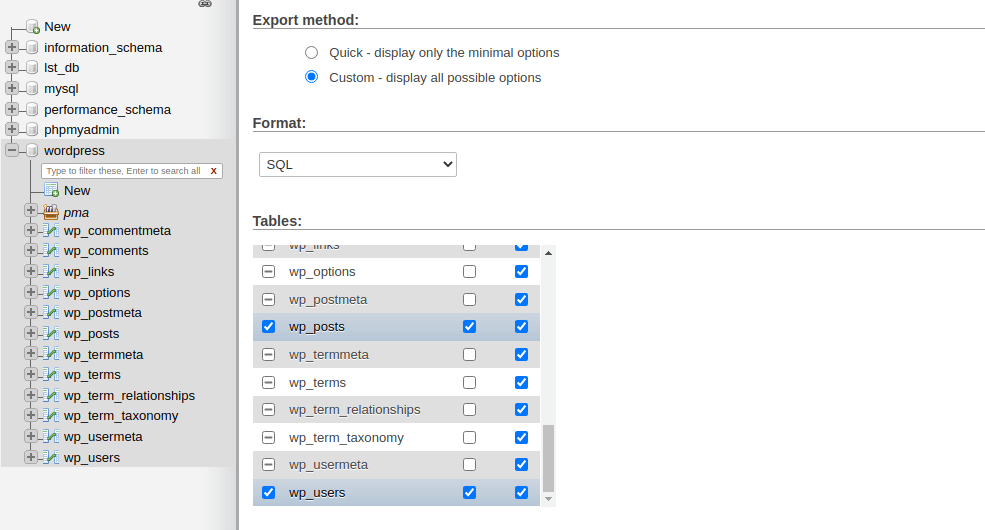Click the wp_usermeta table icon in tree

tap(52, 436)
